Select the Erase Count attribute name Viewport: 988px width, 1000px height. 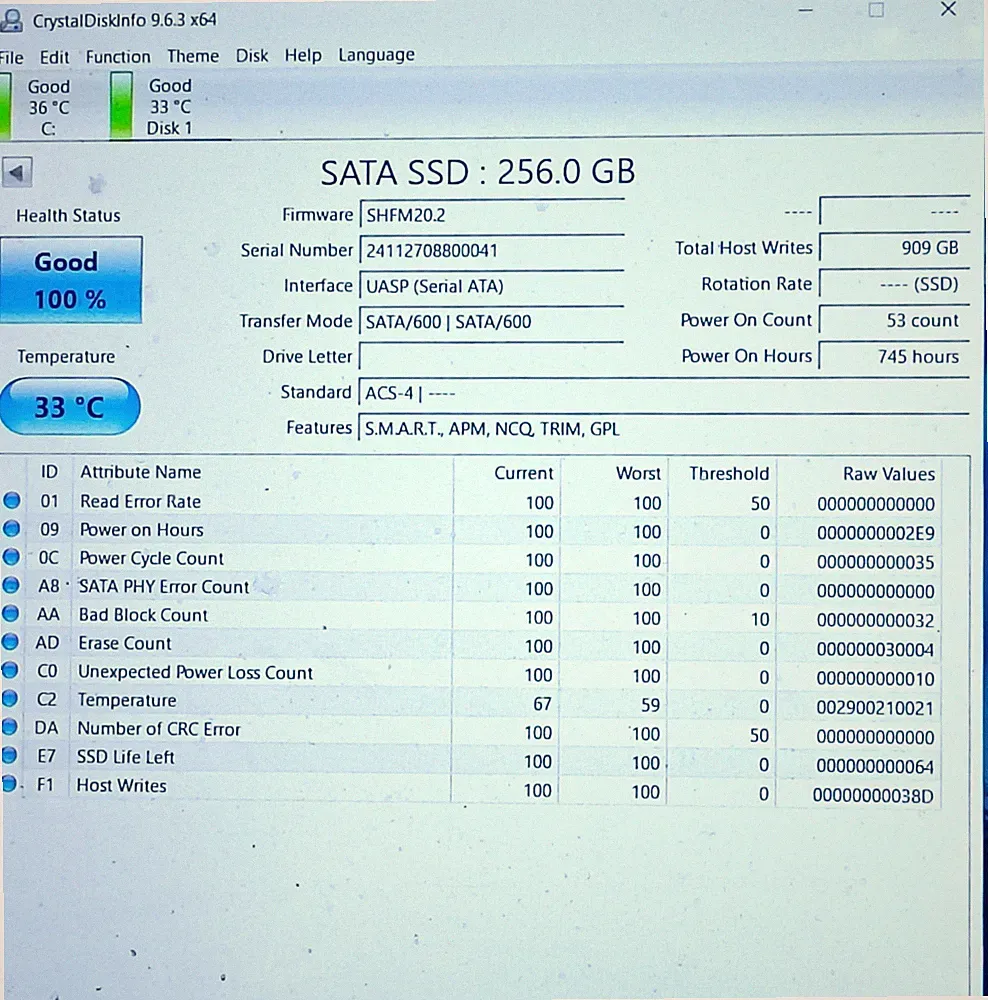coord(125,643)
